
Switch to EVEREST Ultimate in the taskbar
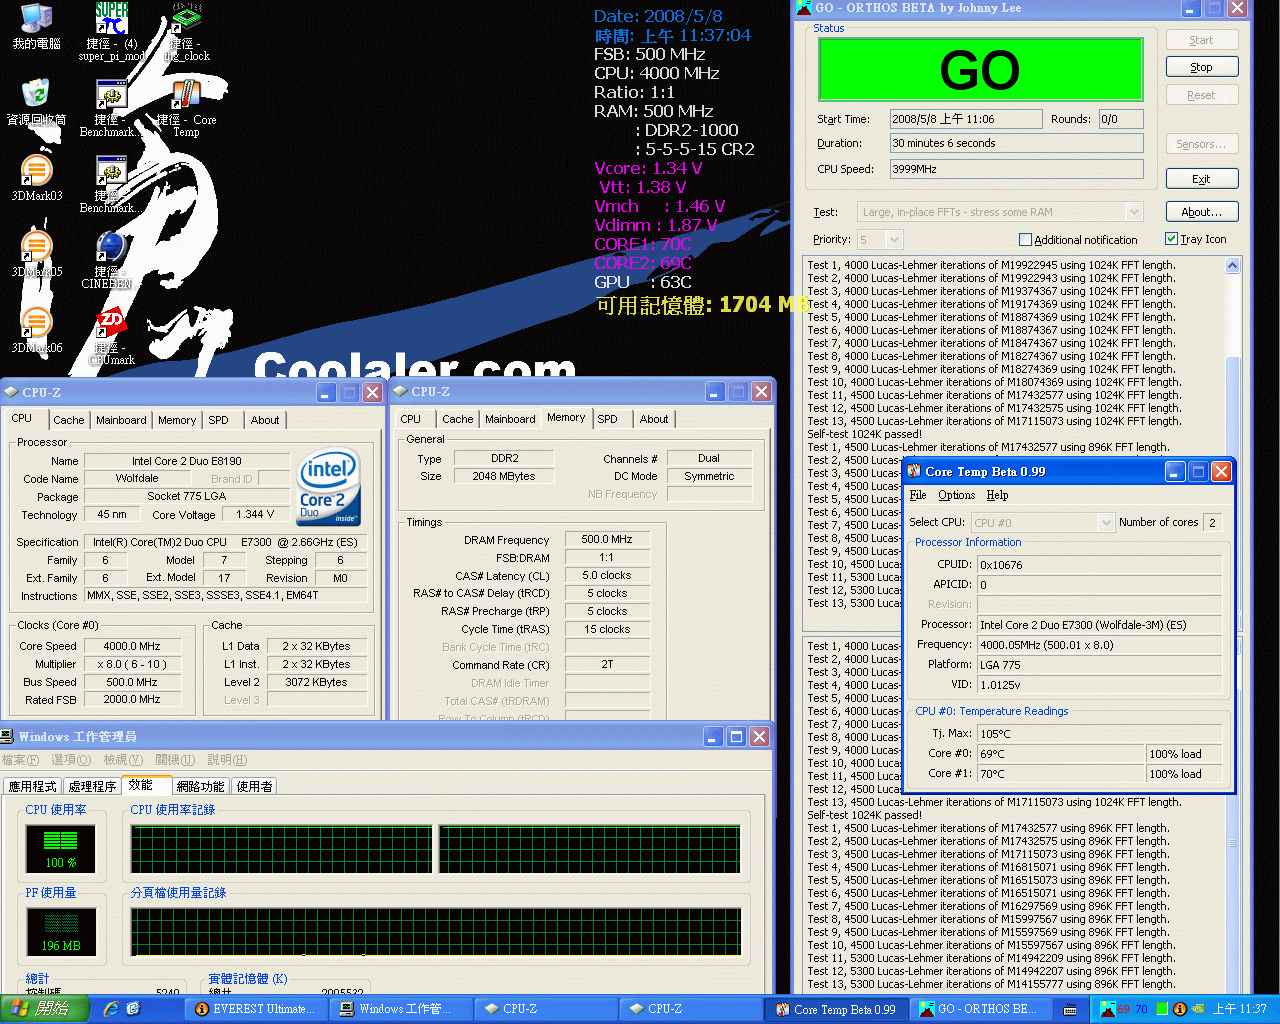click(x=256, y=1009)
